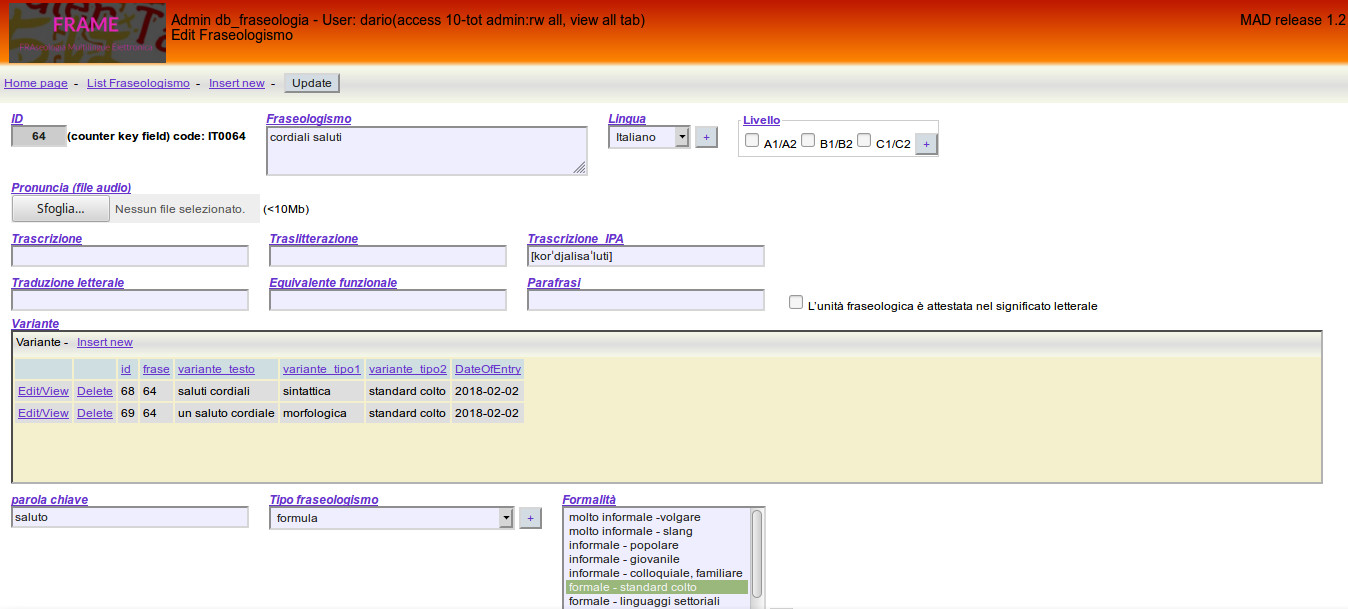Go to Home page link
1348x609 pixels.
[36, 83]
